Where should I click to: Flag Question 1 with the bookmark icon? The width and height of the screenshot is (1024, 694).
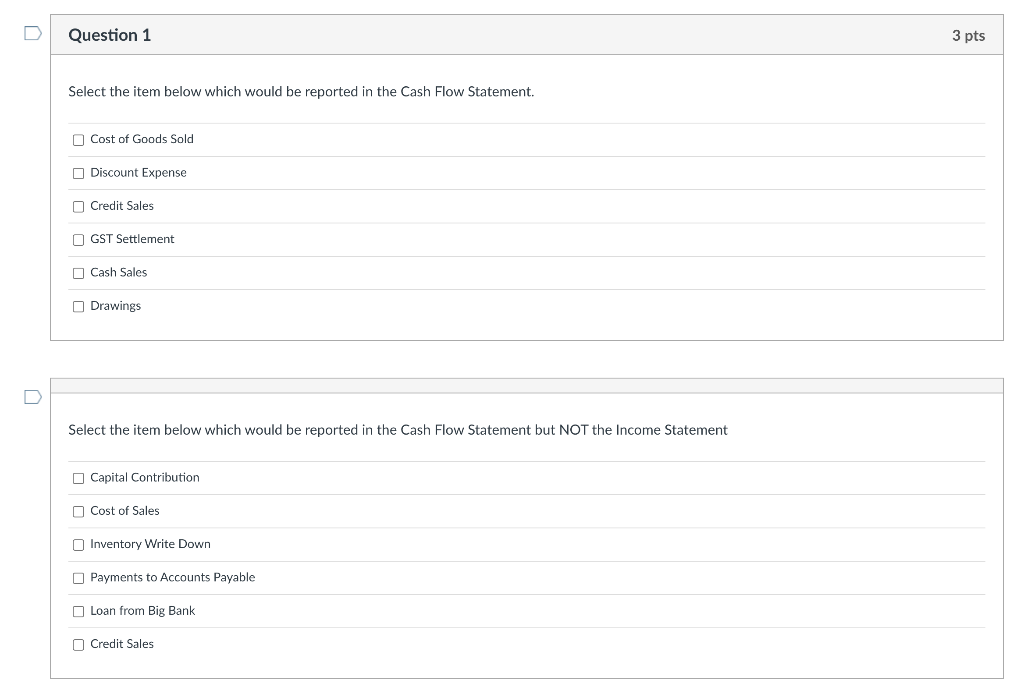coord(31,32)
